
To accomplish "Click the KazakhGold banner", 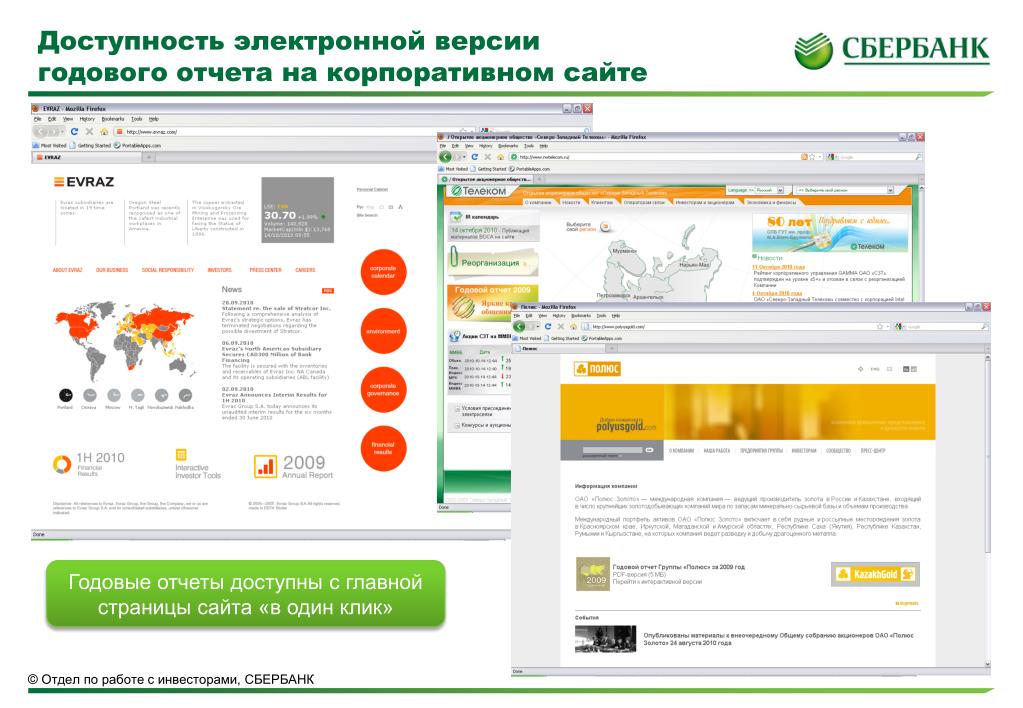I will coord(875,574).
